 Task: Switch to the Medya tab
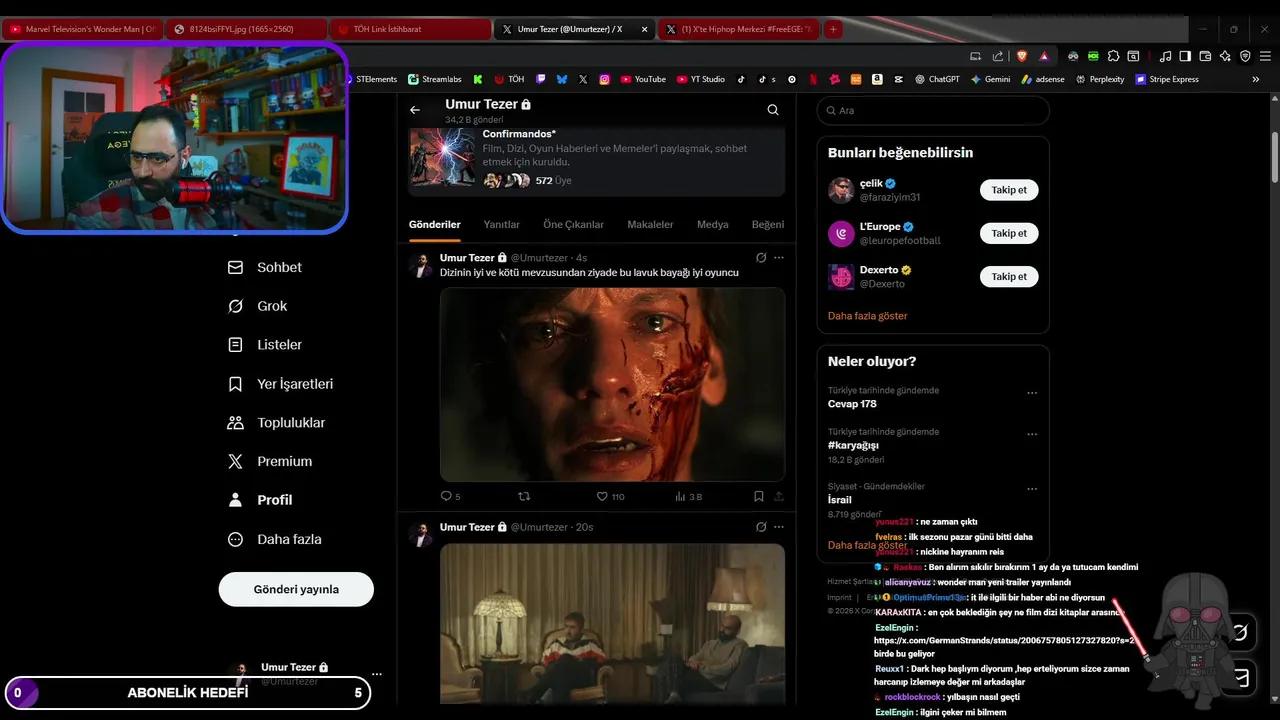(713, 225)
